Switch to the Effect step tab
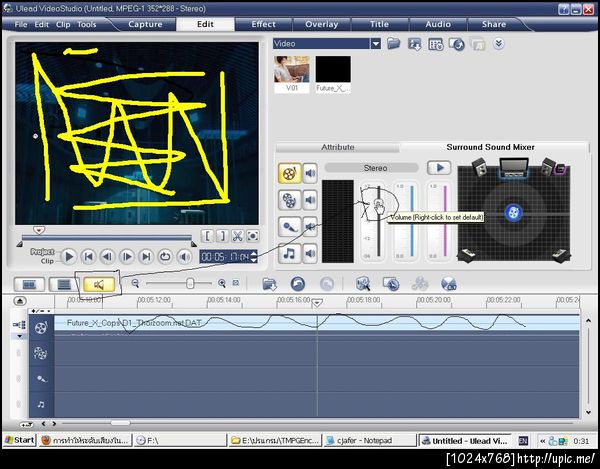600x469 pixels. 263,24
